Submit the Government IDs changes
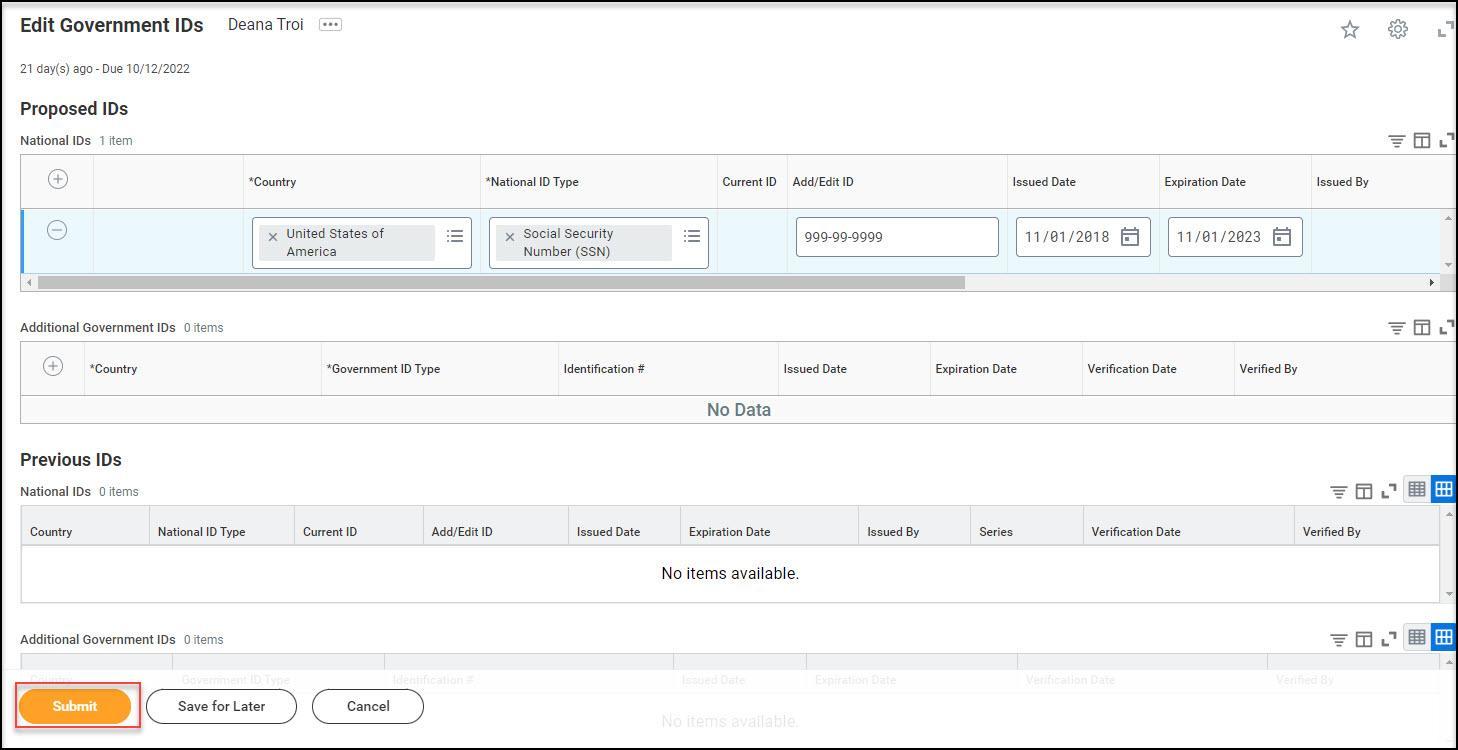 coord(75,706)
